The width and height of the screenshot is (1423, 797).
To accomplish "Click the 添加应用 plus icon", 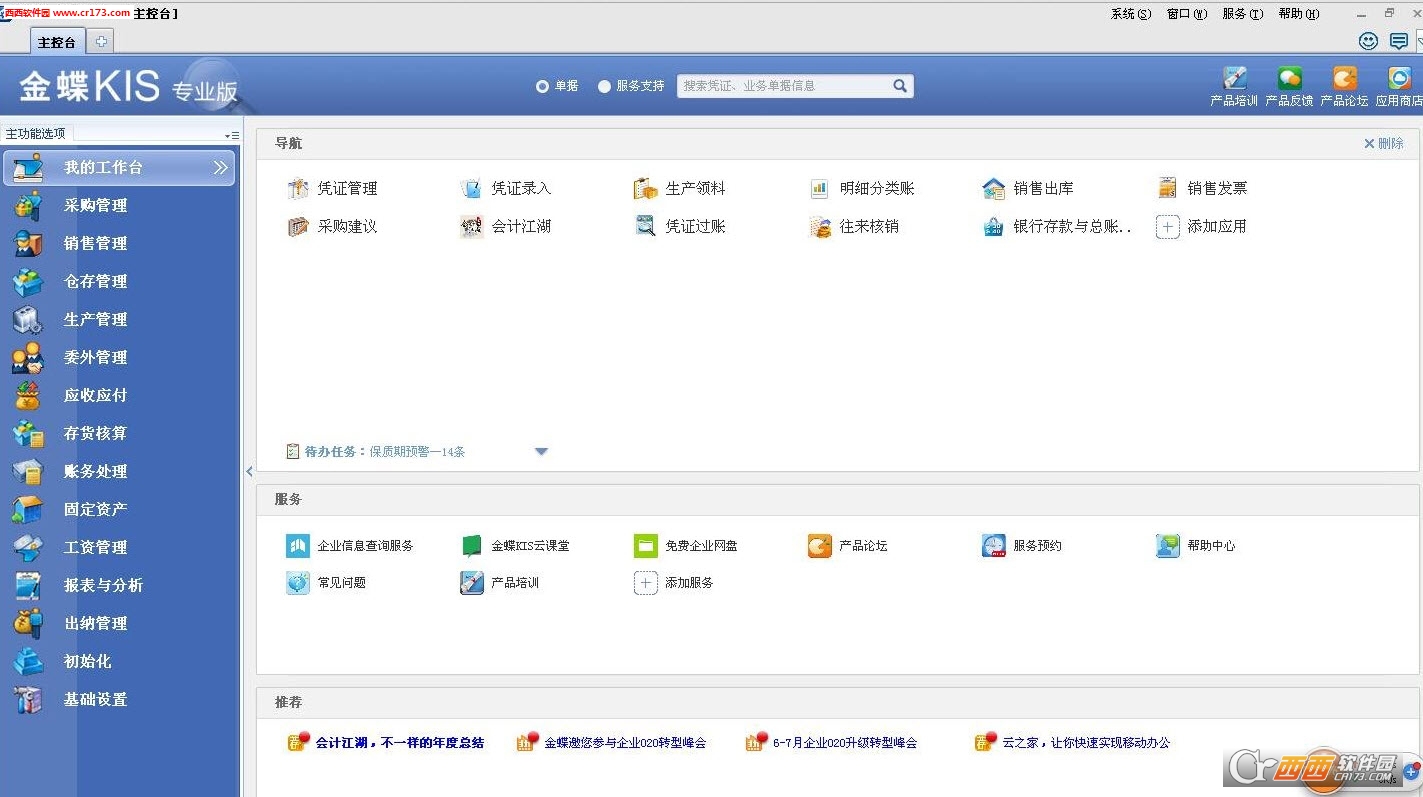I will click(x=1167, y=226).
